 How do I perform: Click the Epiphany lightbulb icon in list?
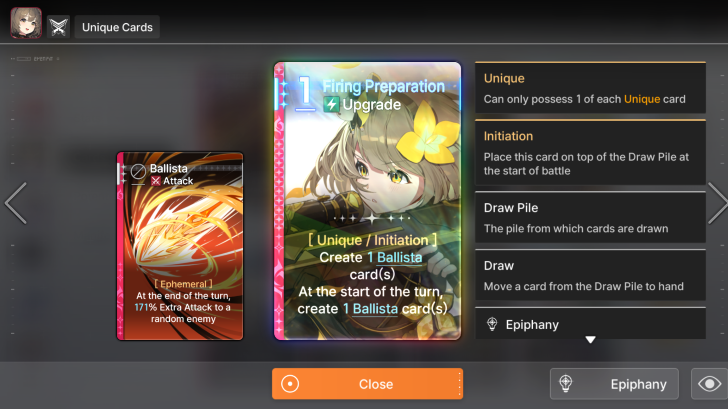click(x=492, y=324)
